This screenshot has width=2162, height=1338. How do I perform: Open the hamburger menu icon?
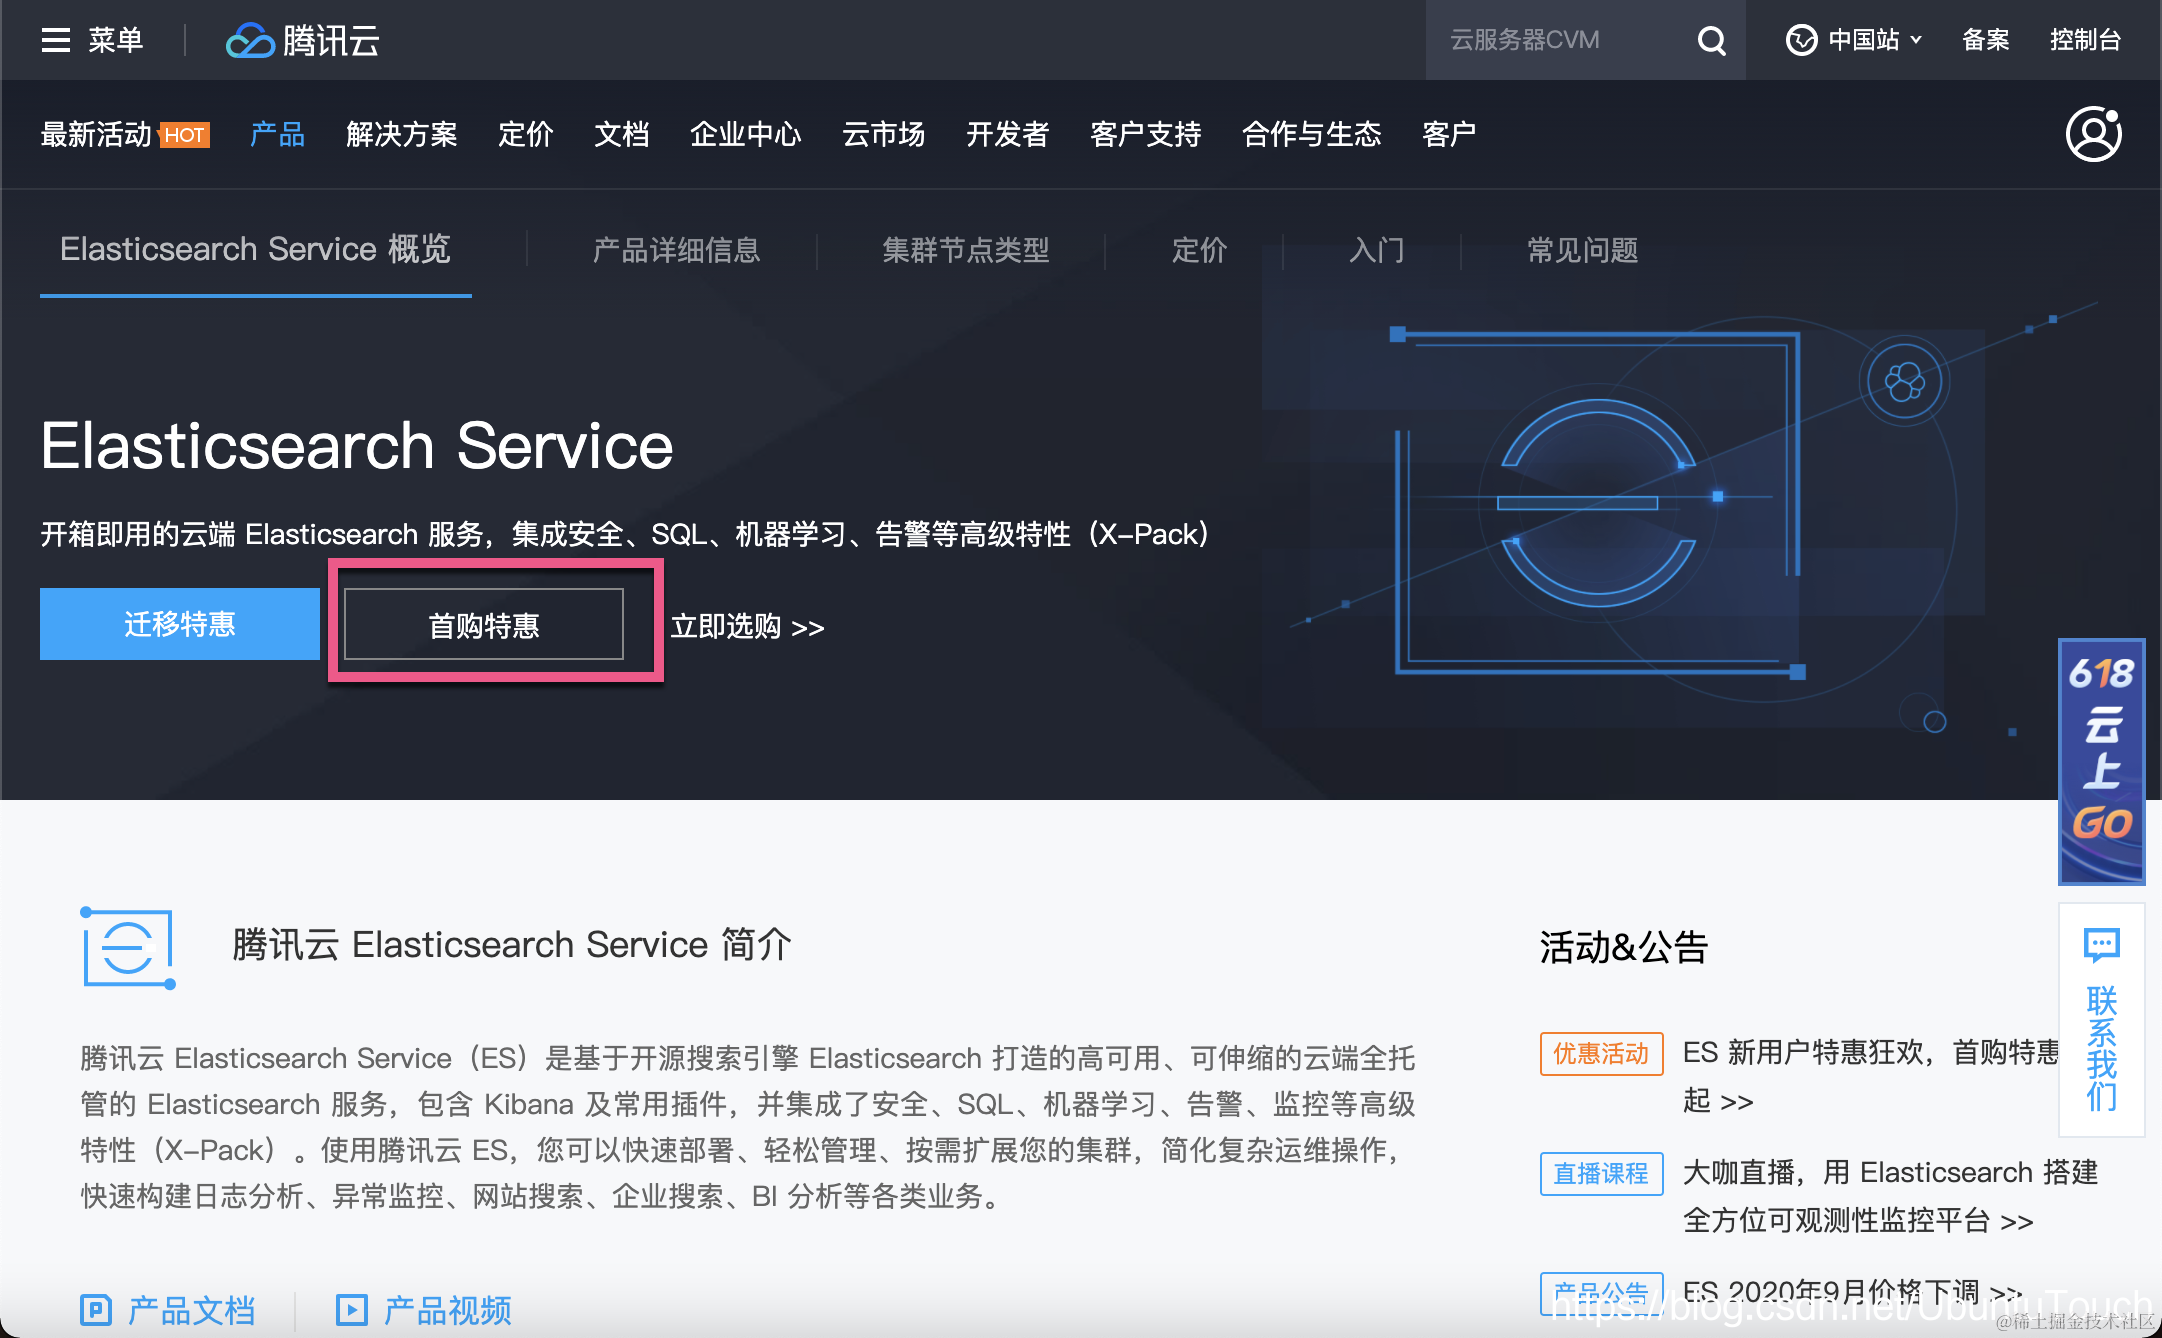point(56,40)
